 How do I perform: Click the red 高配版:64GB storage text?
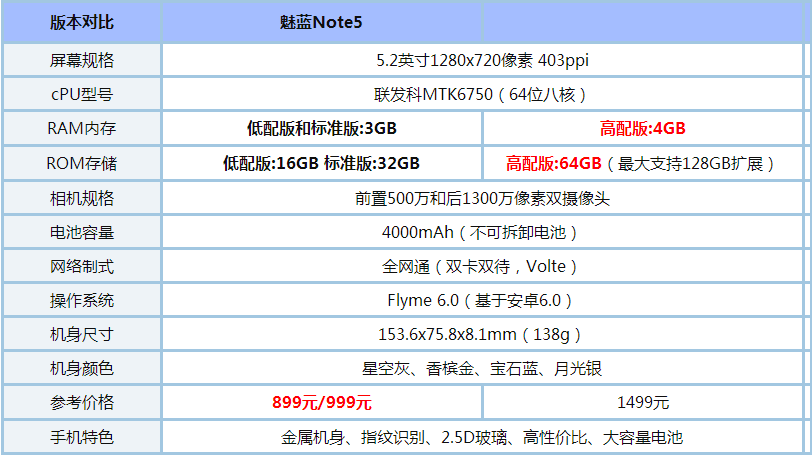[x=554, y=163]
